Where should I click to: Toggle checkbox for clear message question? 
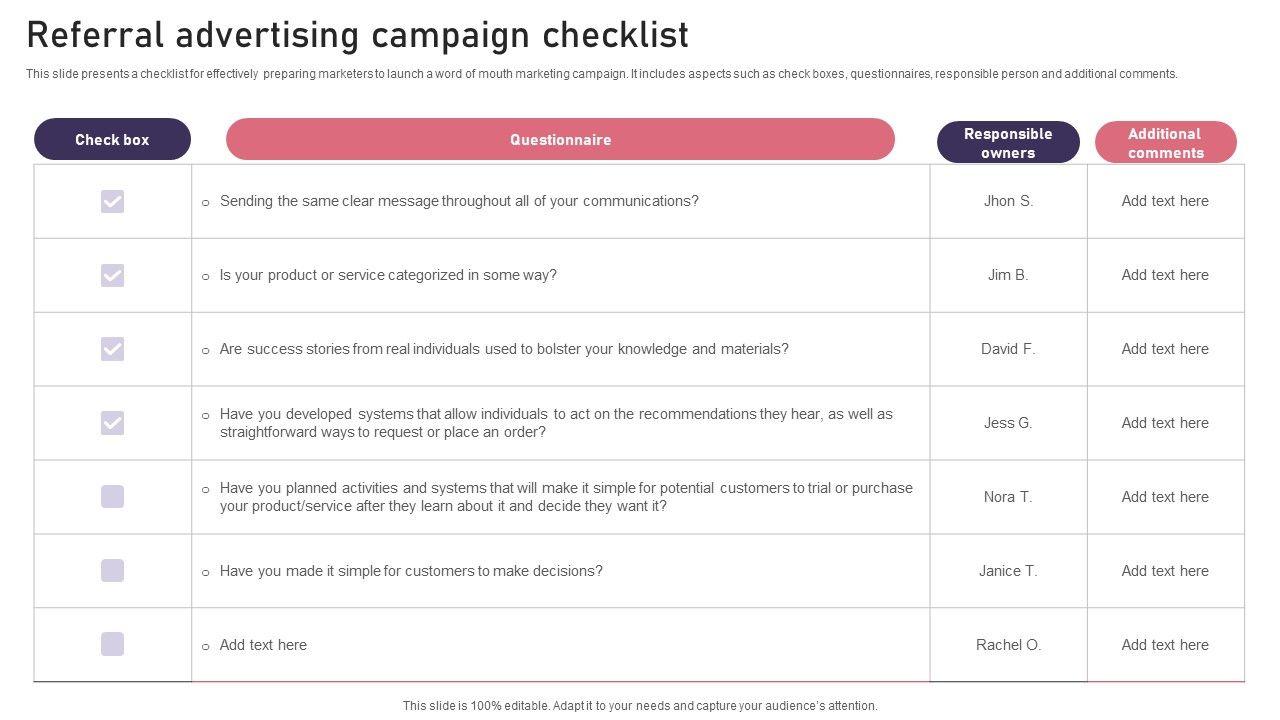click(112, 202)
